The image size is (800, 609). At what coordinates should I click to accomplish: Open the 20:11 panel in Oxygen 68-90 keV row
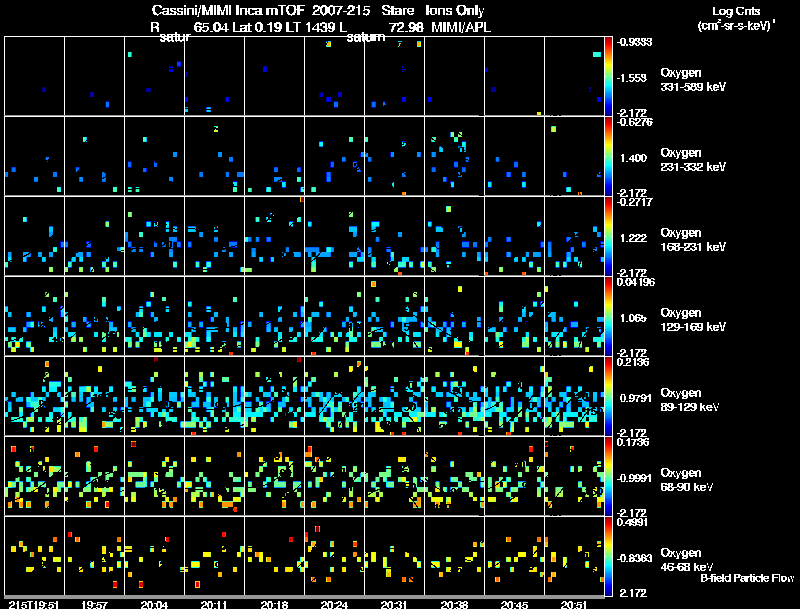[x=214, y=476]
